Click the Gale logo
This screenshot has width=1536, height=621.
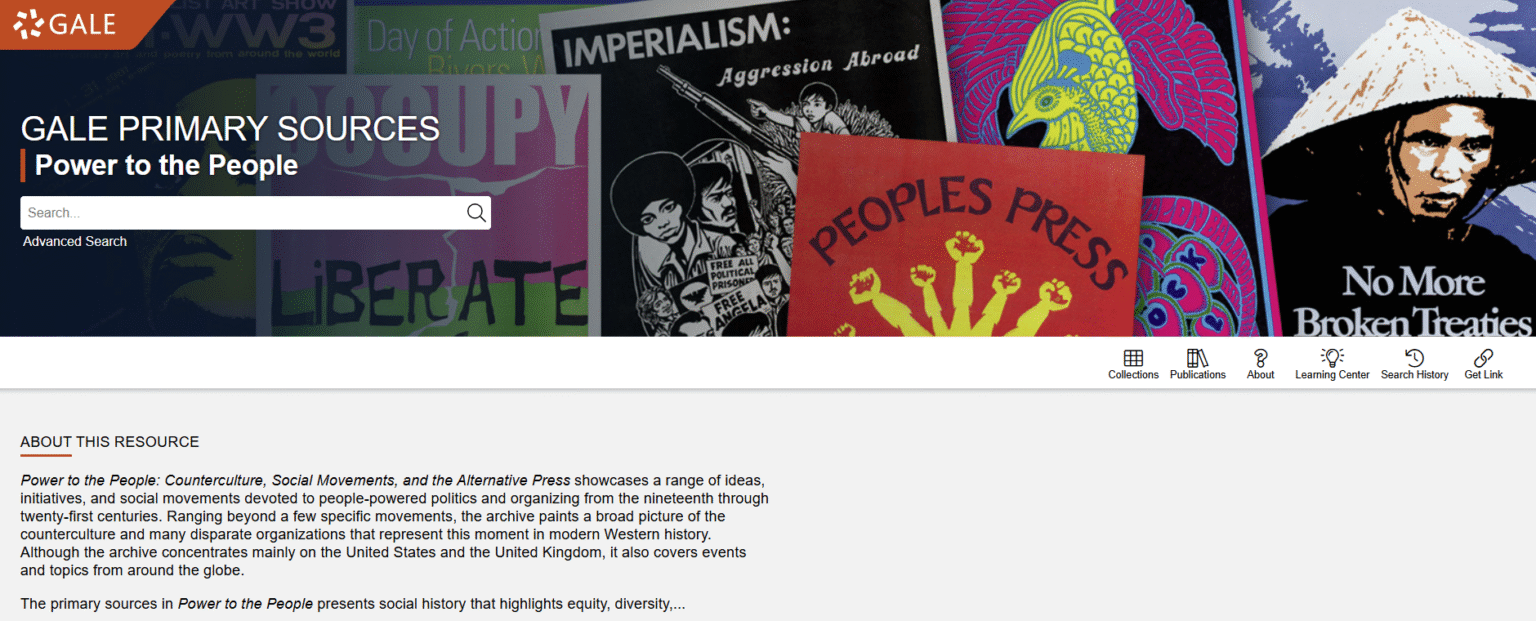pyautogui.click(x=65, y=24)
